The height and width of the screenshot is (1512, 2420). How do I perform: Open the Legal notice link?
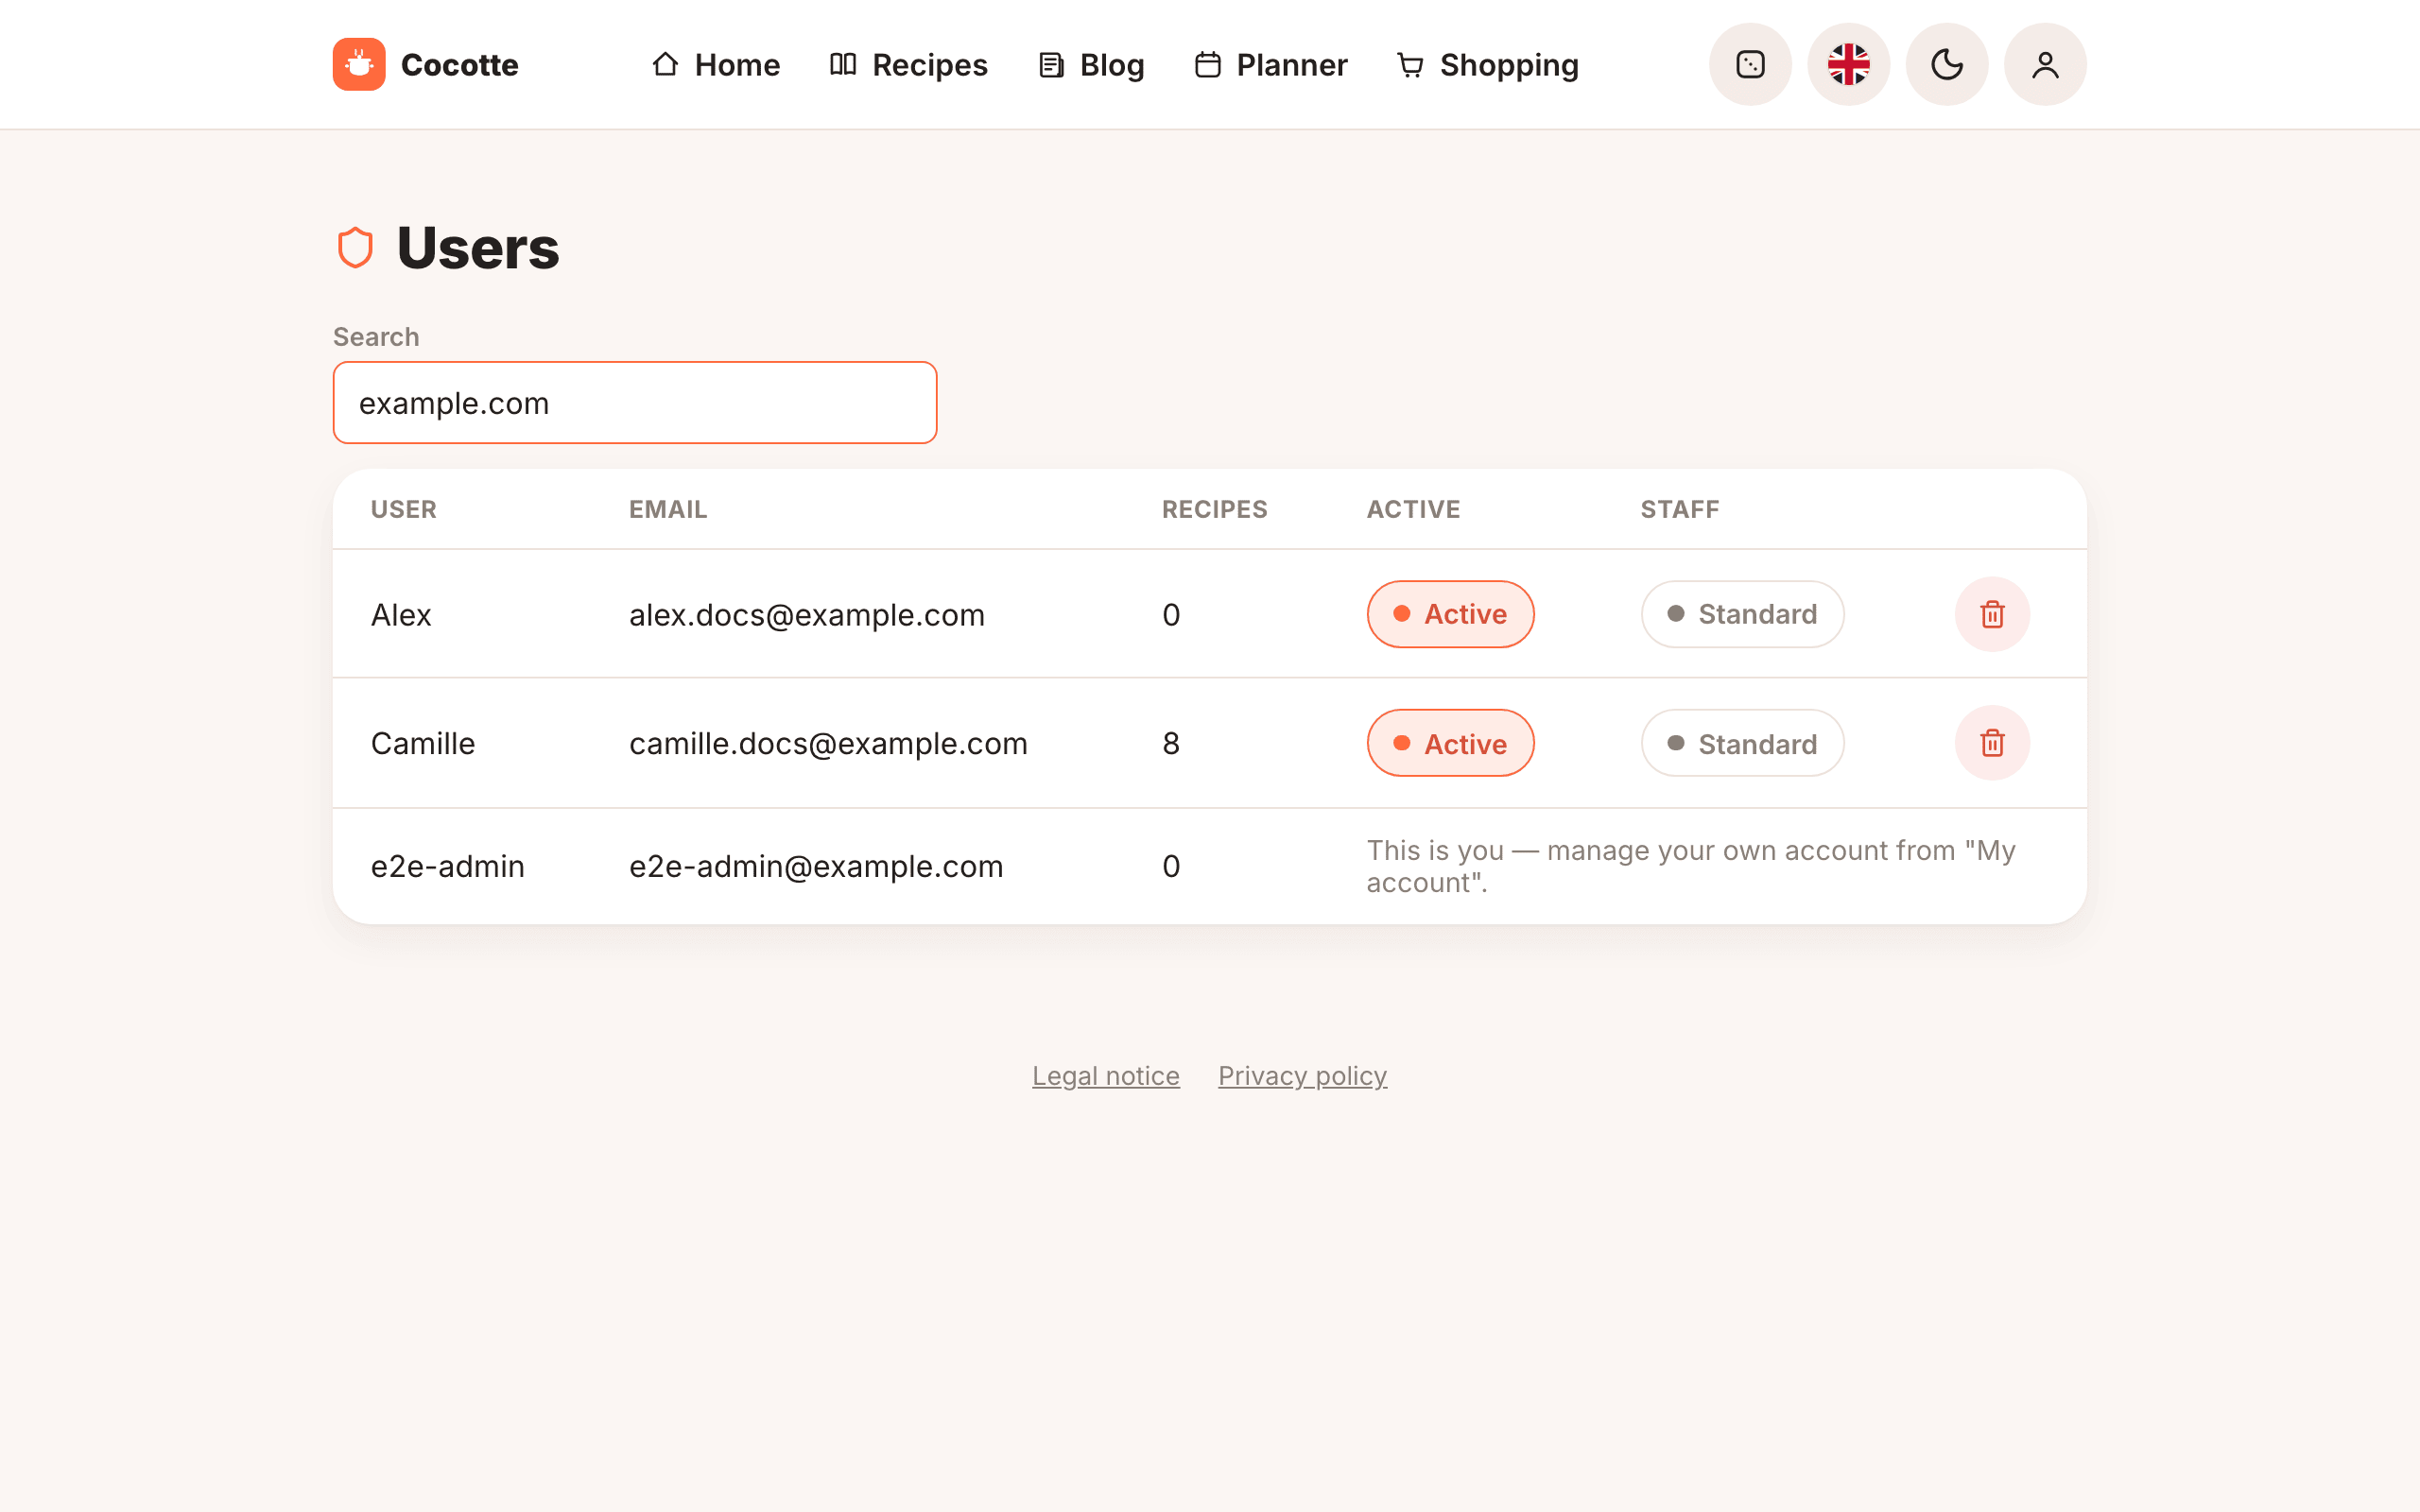click(1106, 1076)
